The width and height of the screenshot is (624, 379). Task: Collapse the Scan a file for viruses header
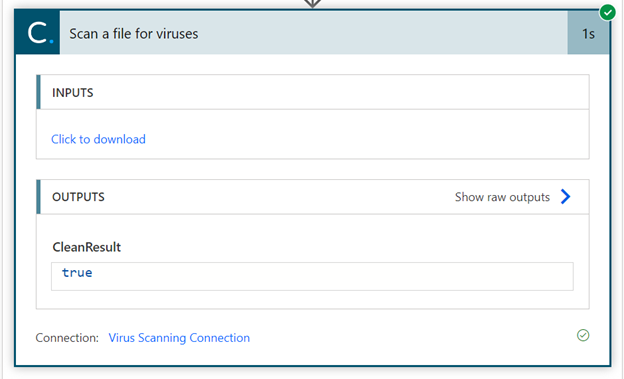pyautogui.click(x=314, y=32)
